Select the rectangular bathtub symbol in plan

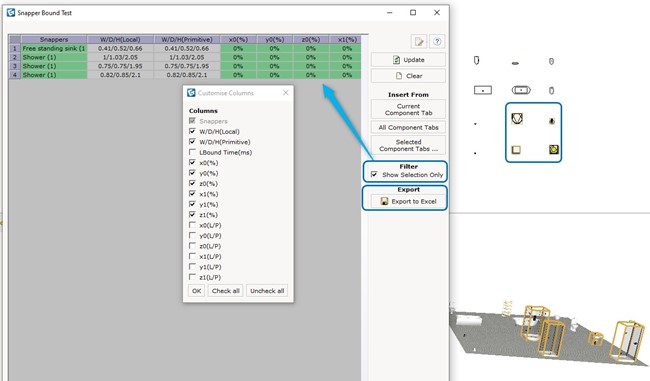tap(483, 90)
